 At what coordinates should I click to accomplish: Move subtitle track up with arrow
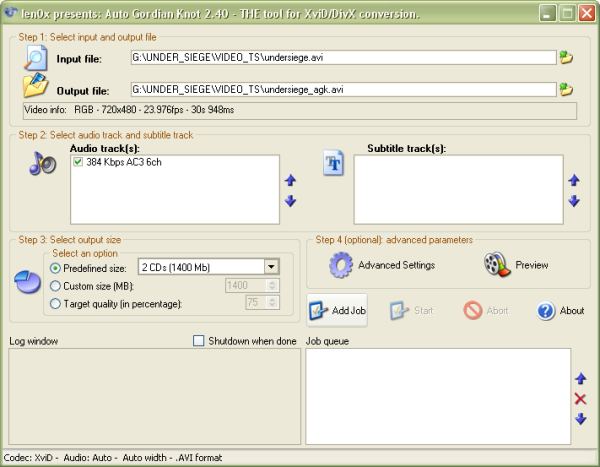(x=574, y=180)
